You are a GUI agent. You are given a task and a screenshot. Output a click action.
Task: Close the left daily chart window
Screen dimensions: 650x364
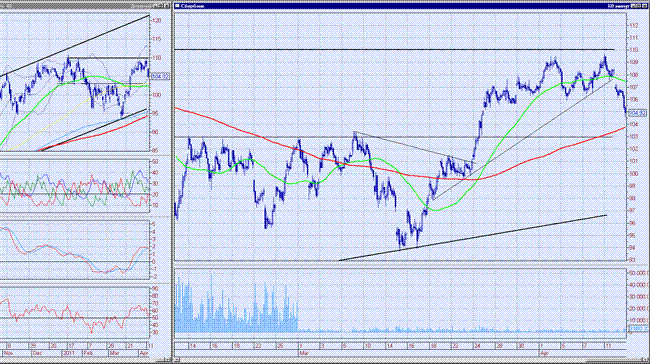pyautogui.click(x=167, y=6)
